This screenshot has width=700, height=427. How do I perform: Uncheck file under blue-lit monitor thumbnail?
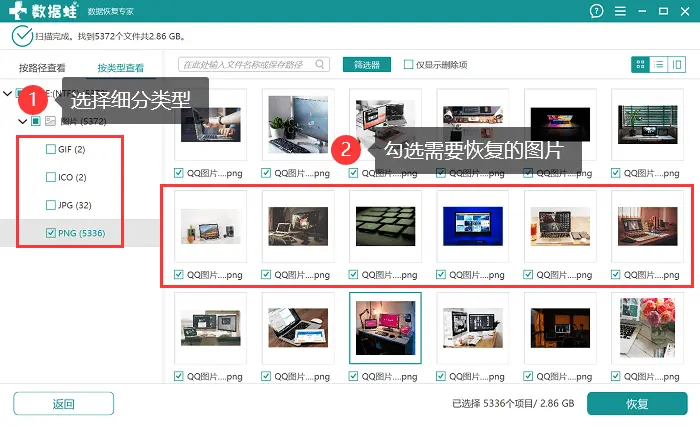pyautogui.click(x=441, y=274)
